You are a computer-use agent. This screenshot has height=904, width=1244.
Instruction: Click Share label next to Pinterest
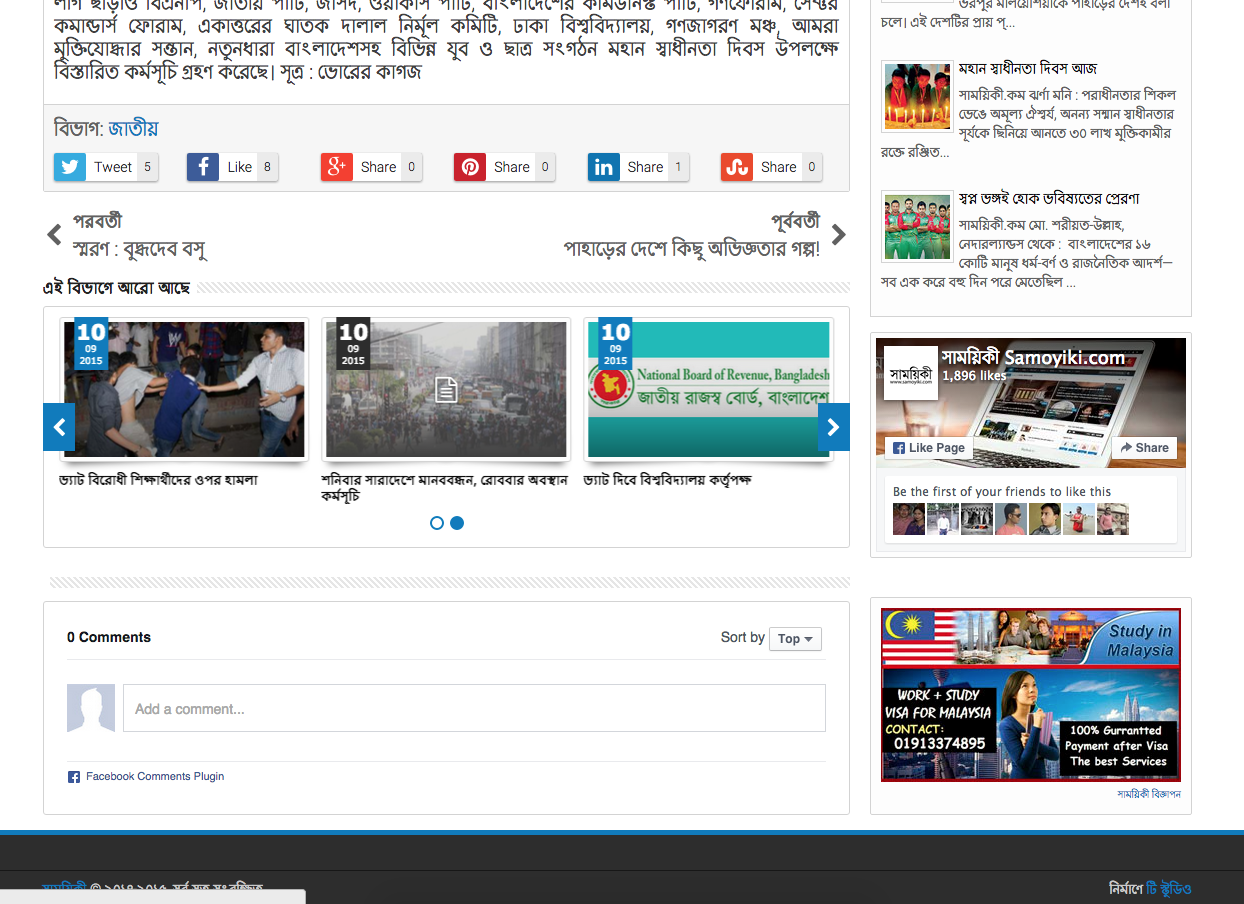[512, 167]
